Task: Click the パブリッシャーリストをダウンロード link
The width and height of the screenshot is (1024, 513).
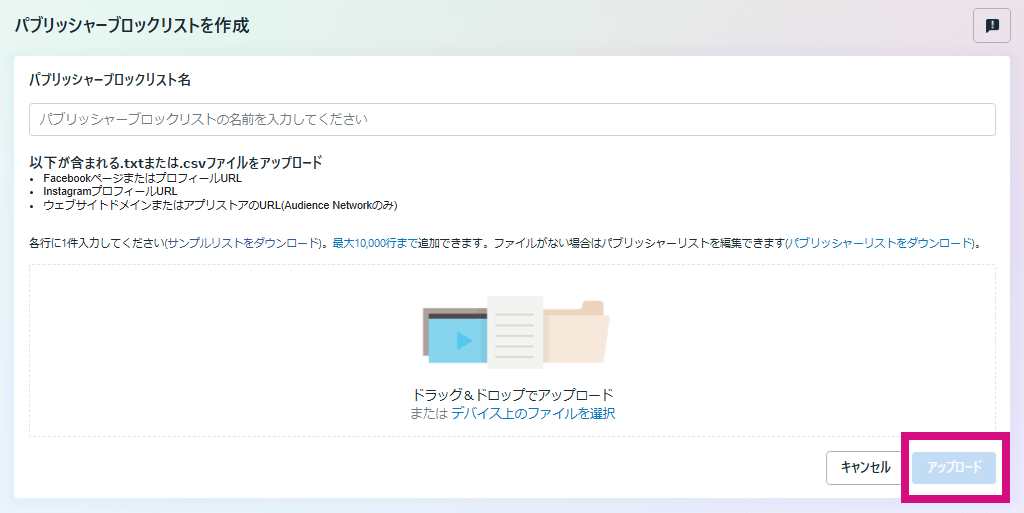Action: pos(880,243)
